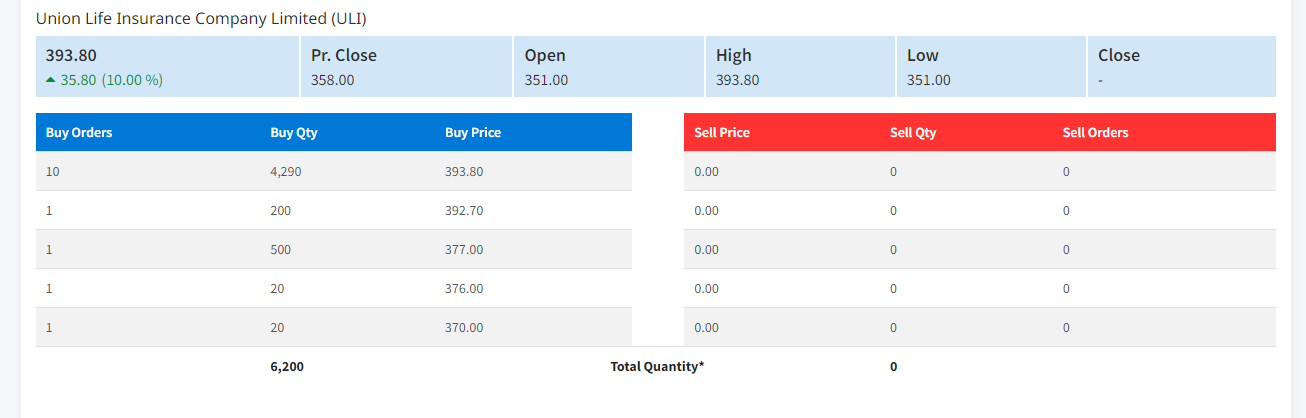The image size is (1306, 418).
Task: Click the 377.00 buy price row
Action: 464,249
